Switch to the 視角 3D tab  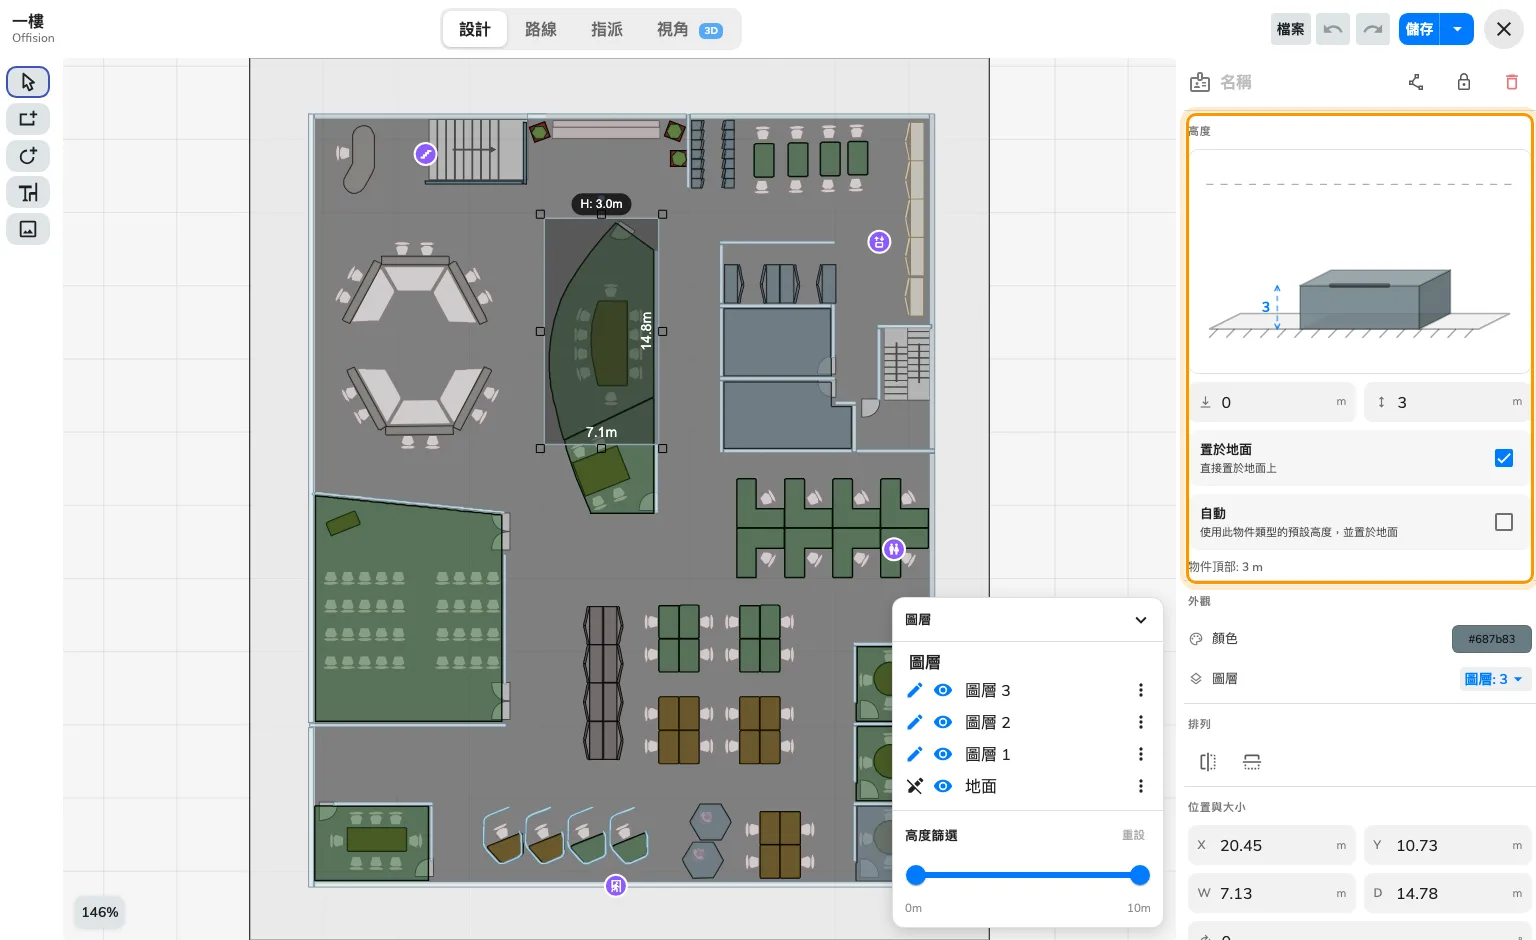click(x=689, y=29)
